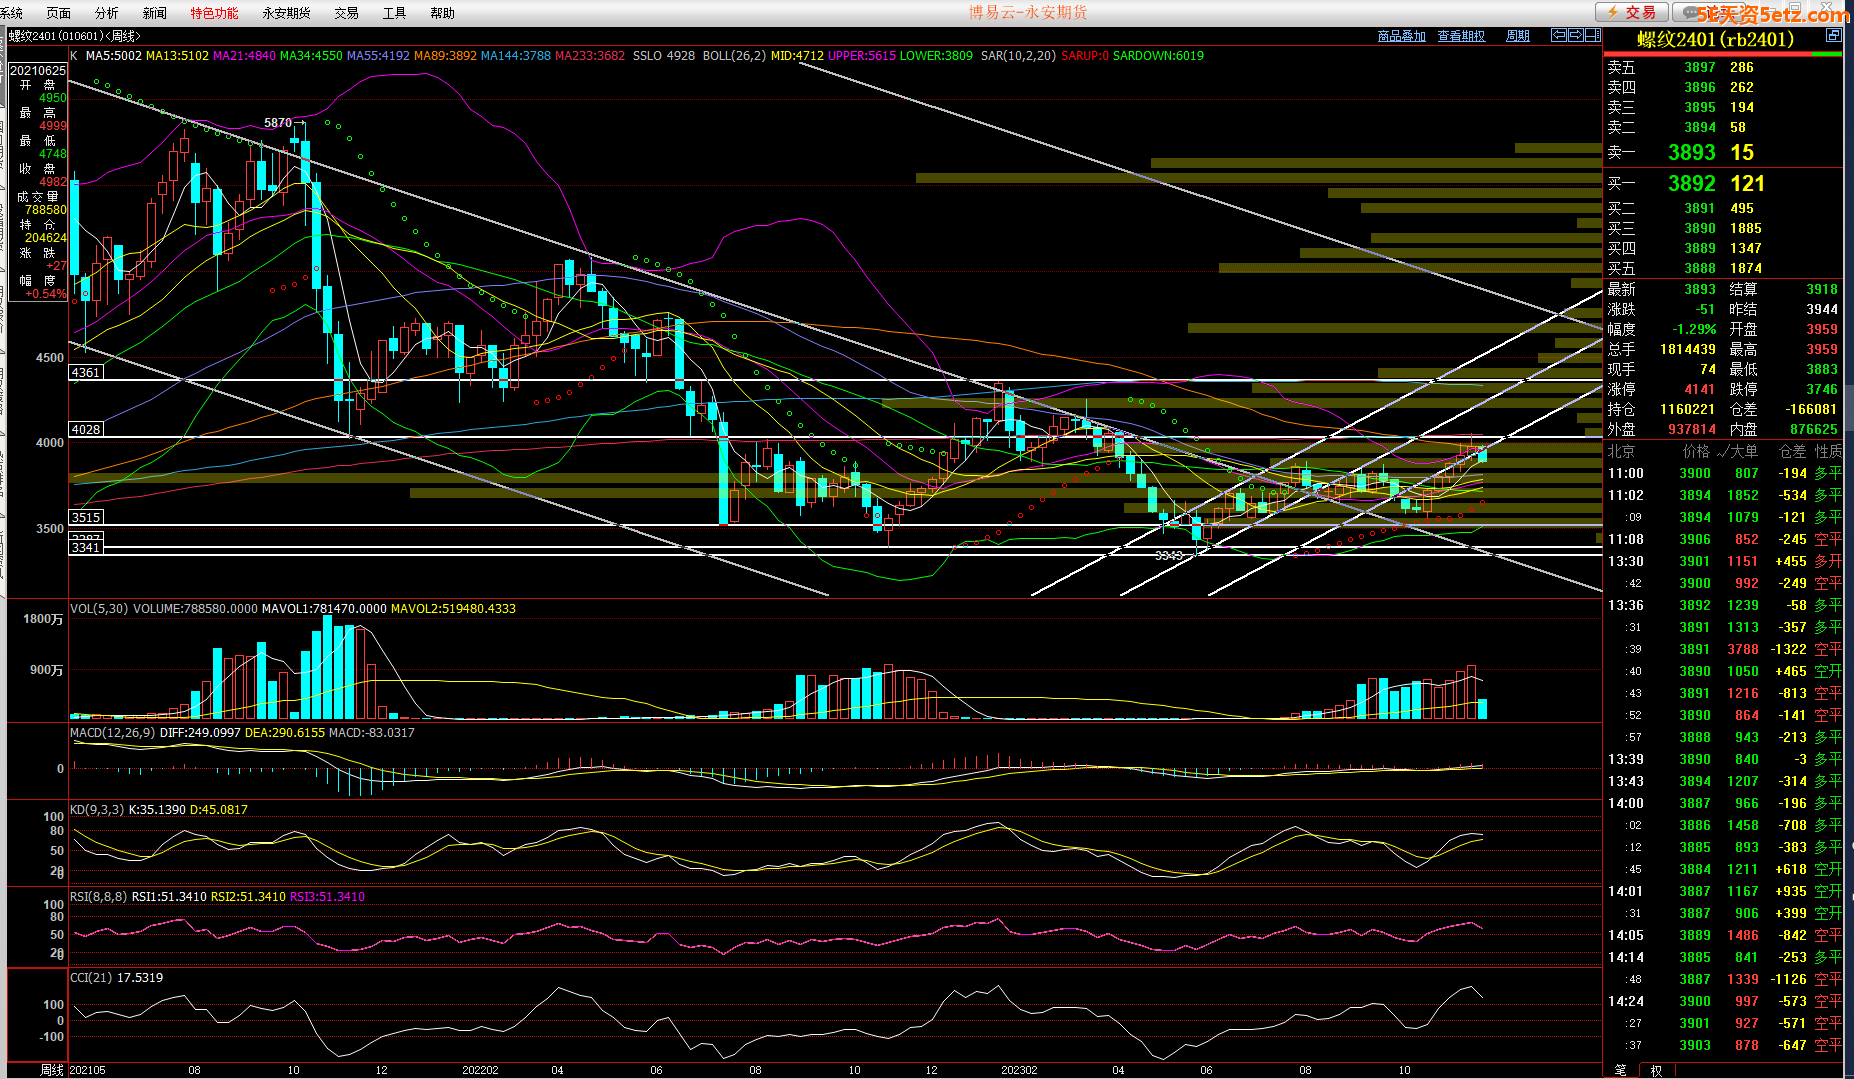Switch to the 笔 tick tab
1854x1079 pixels.
[x=1620, y=1070]
